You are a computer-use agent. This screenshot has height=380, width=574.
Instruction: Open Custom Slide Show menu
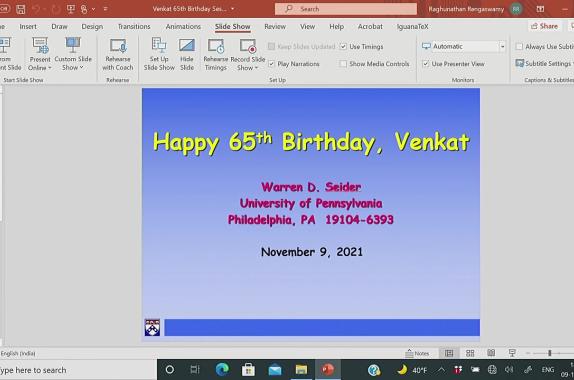pos(73,54)
